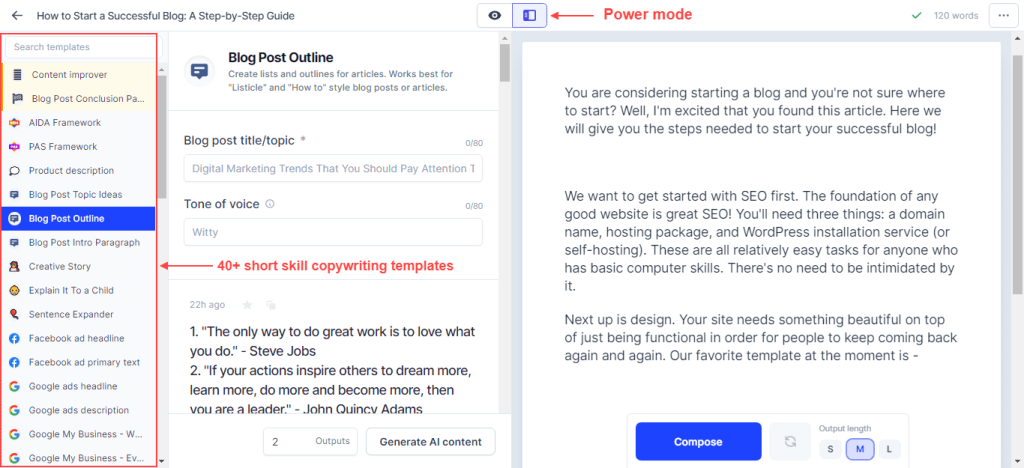Open Google ads description template

79,410
